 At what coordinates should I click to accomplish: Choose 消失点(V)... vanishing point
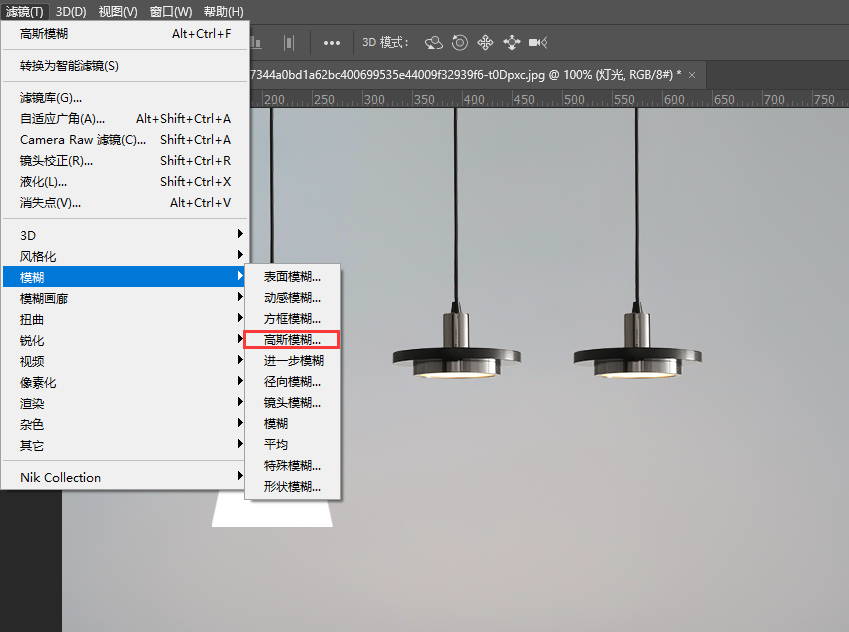[125, 203]
